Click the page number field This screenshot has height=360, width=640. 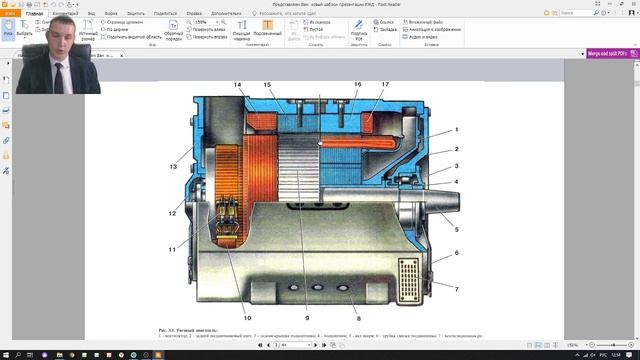tap(292, 345)
